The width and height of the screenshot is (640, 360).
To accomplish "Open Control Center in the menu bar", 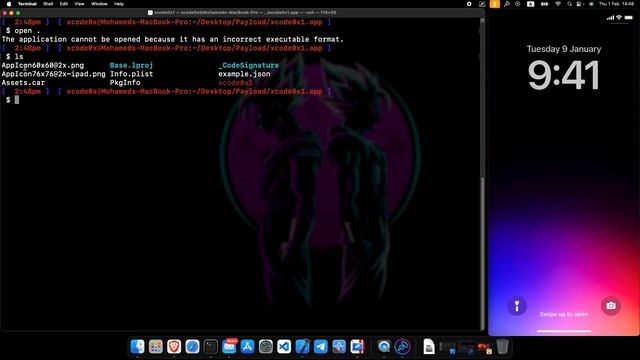I will [579, 4].
